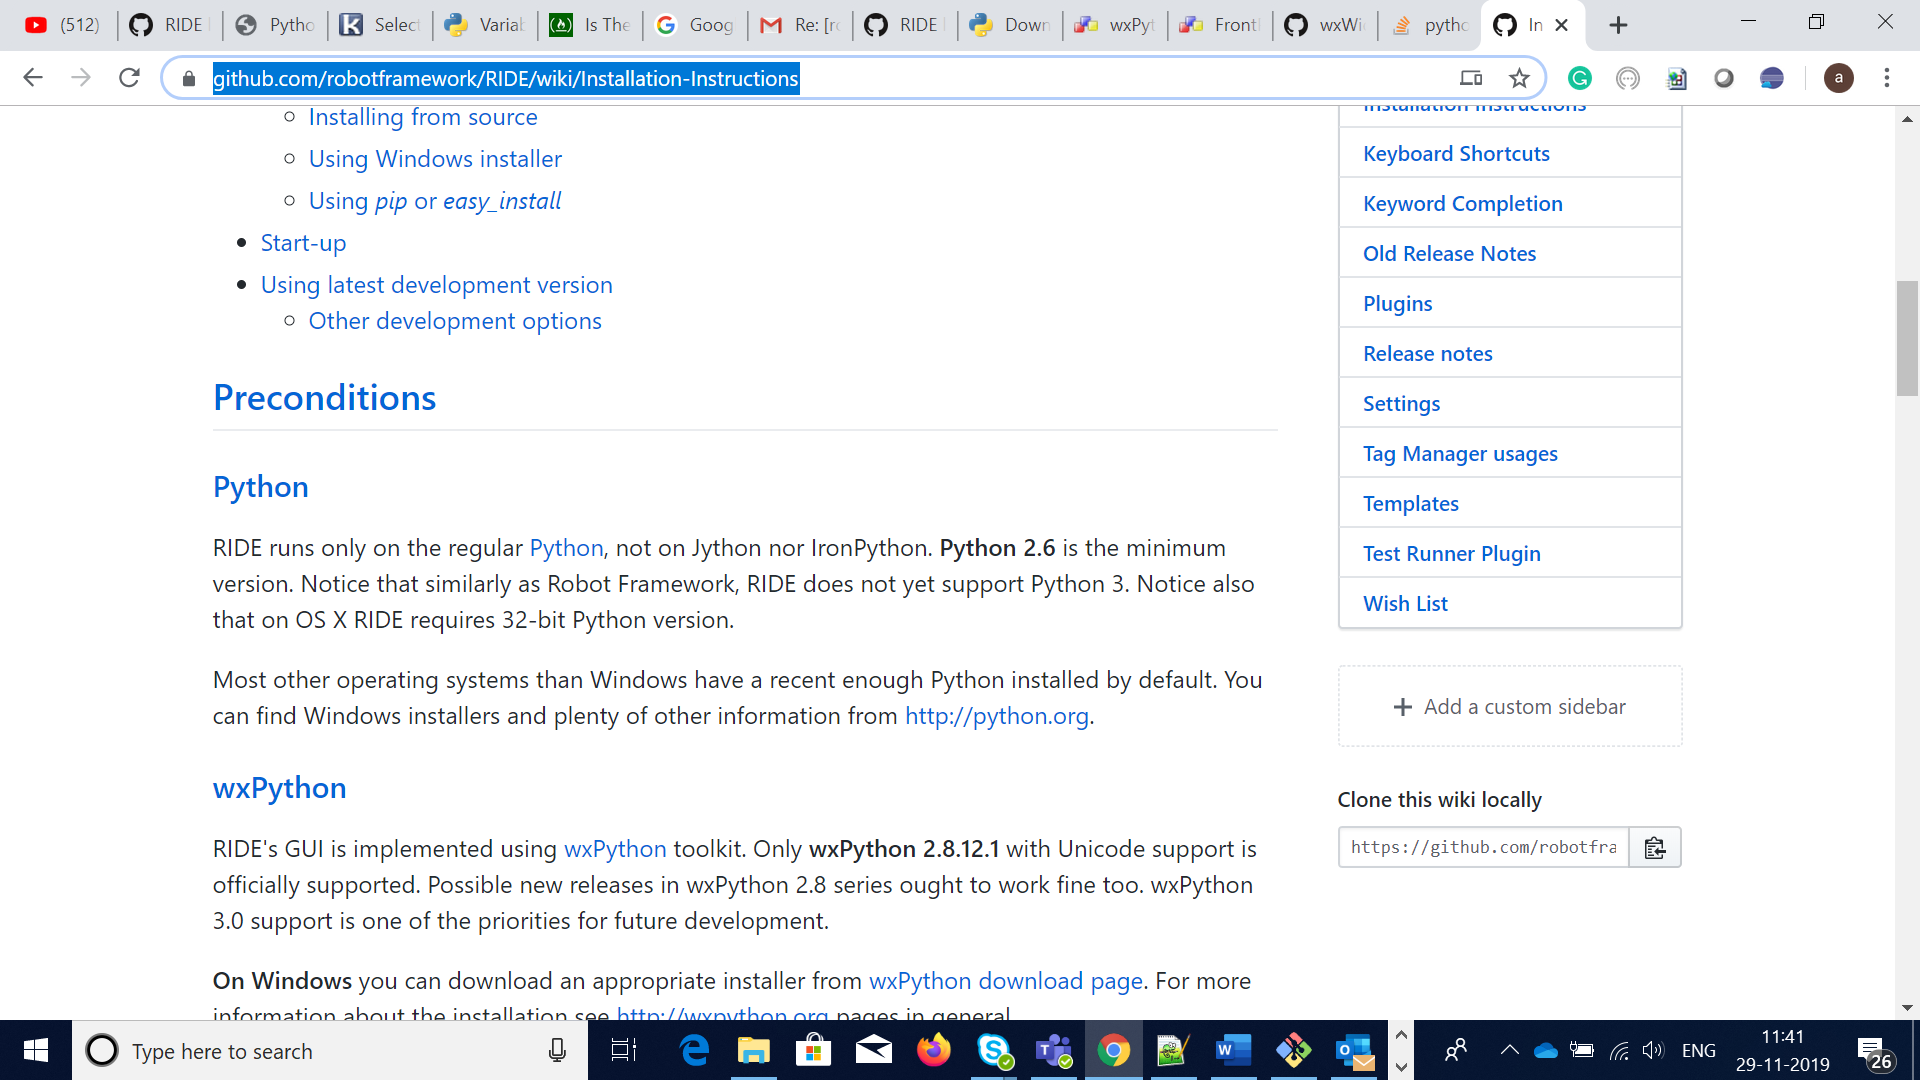Open Test Runner Plugin wiki page
This screenshot has width=1920, height=1080.
[x=1451, y=553]
